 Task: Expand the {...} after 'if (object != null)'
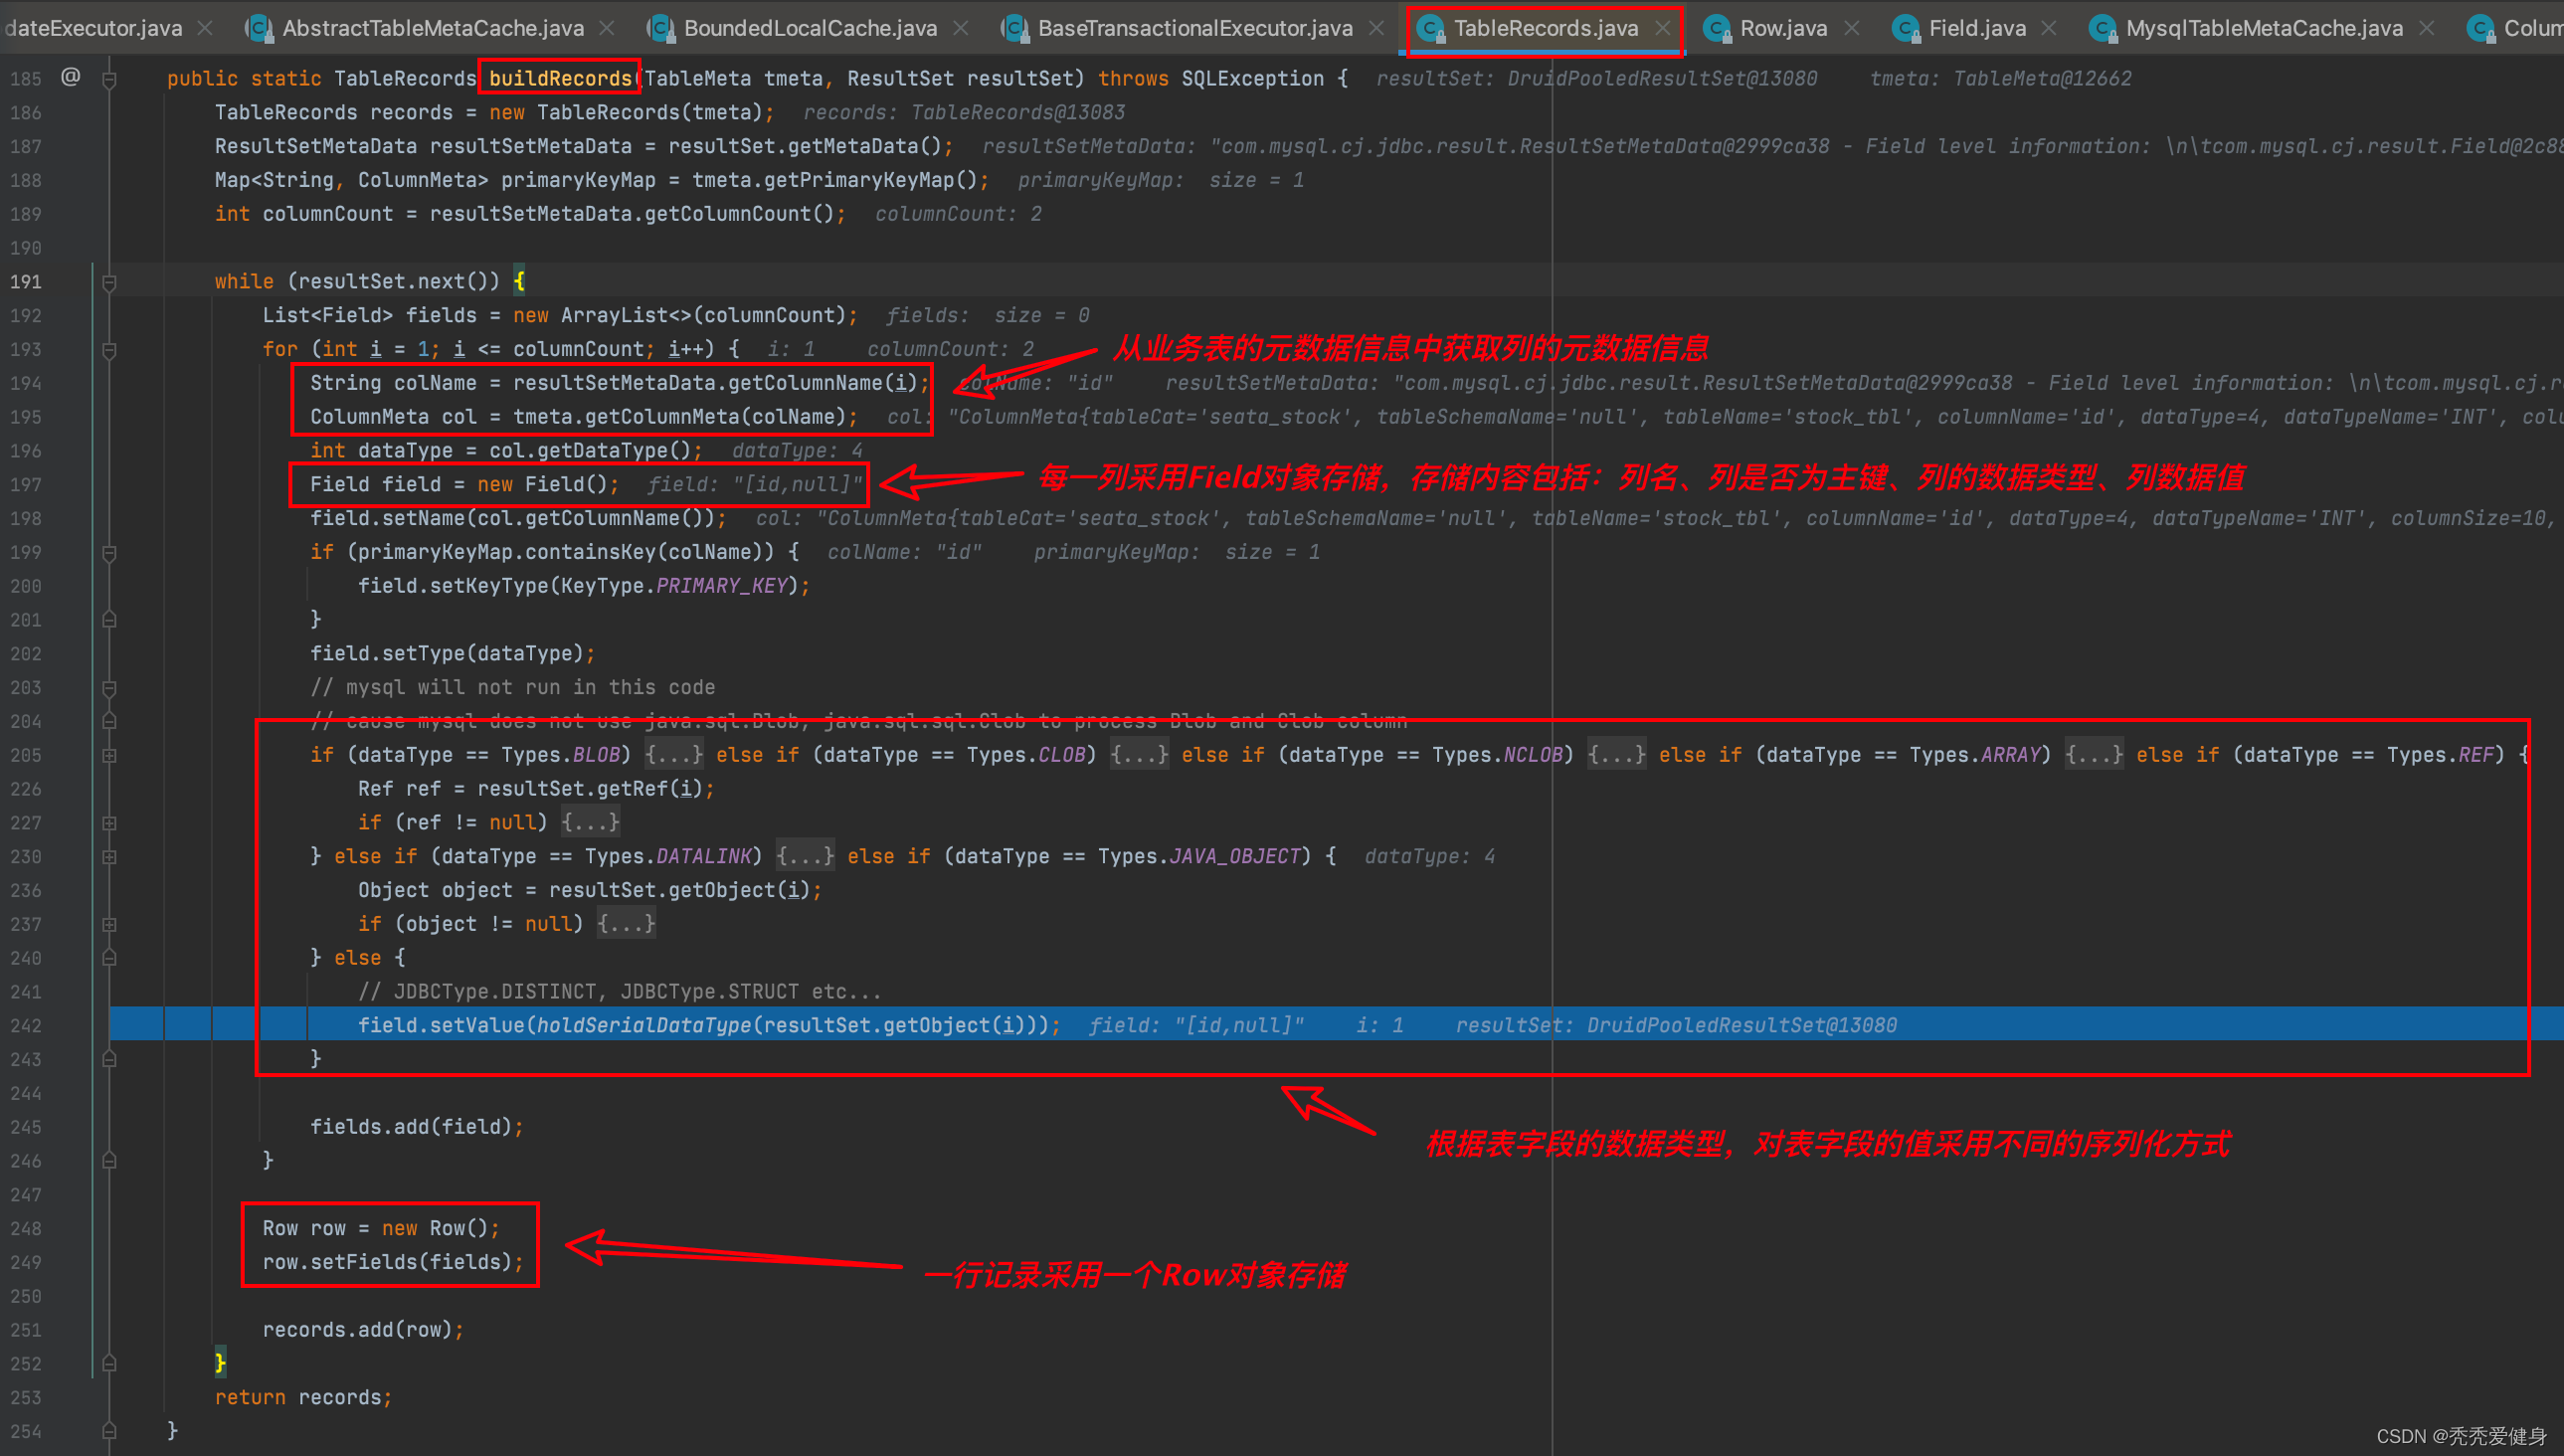(x=626, y=924)
